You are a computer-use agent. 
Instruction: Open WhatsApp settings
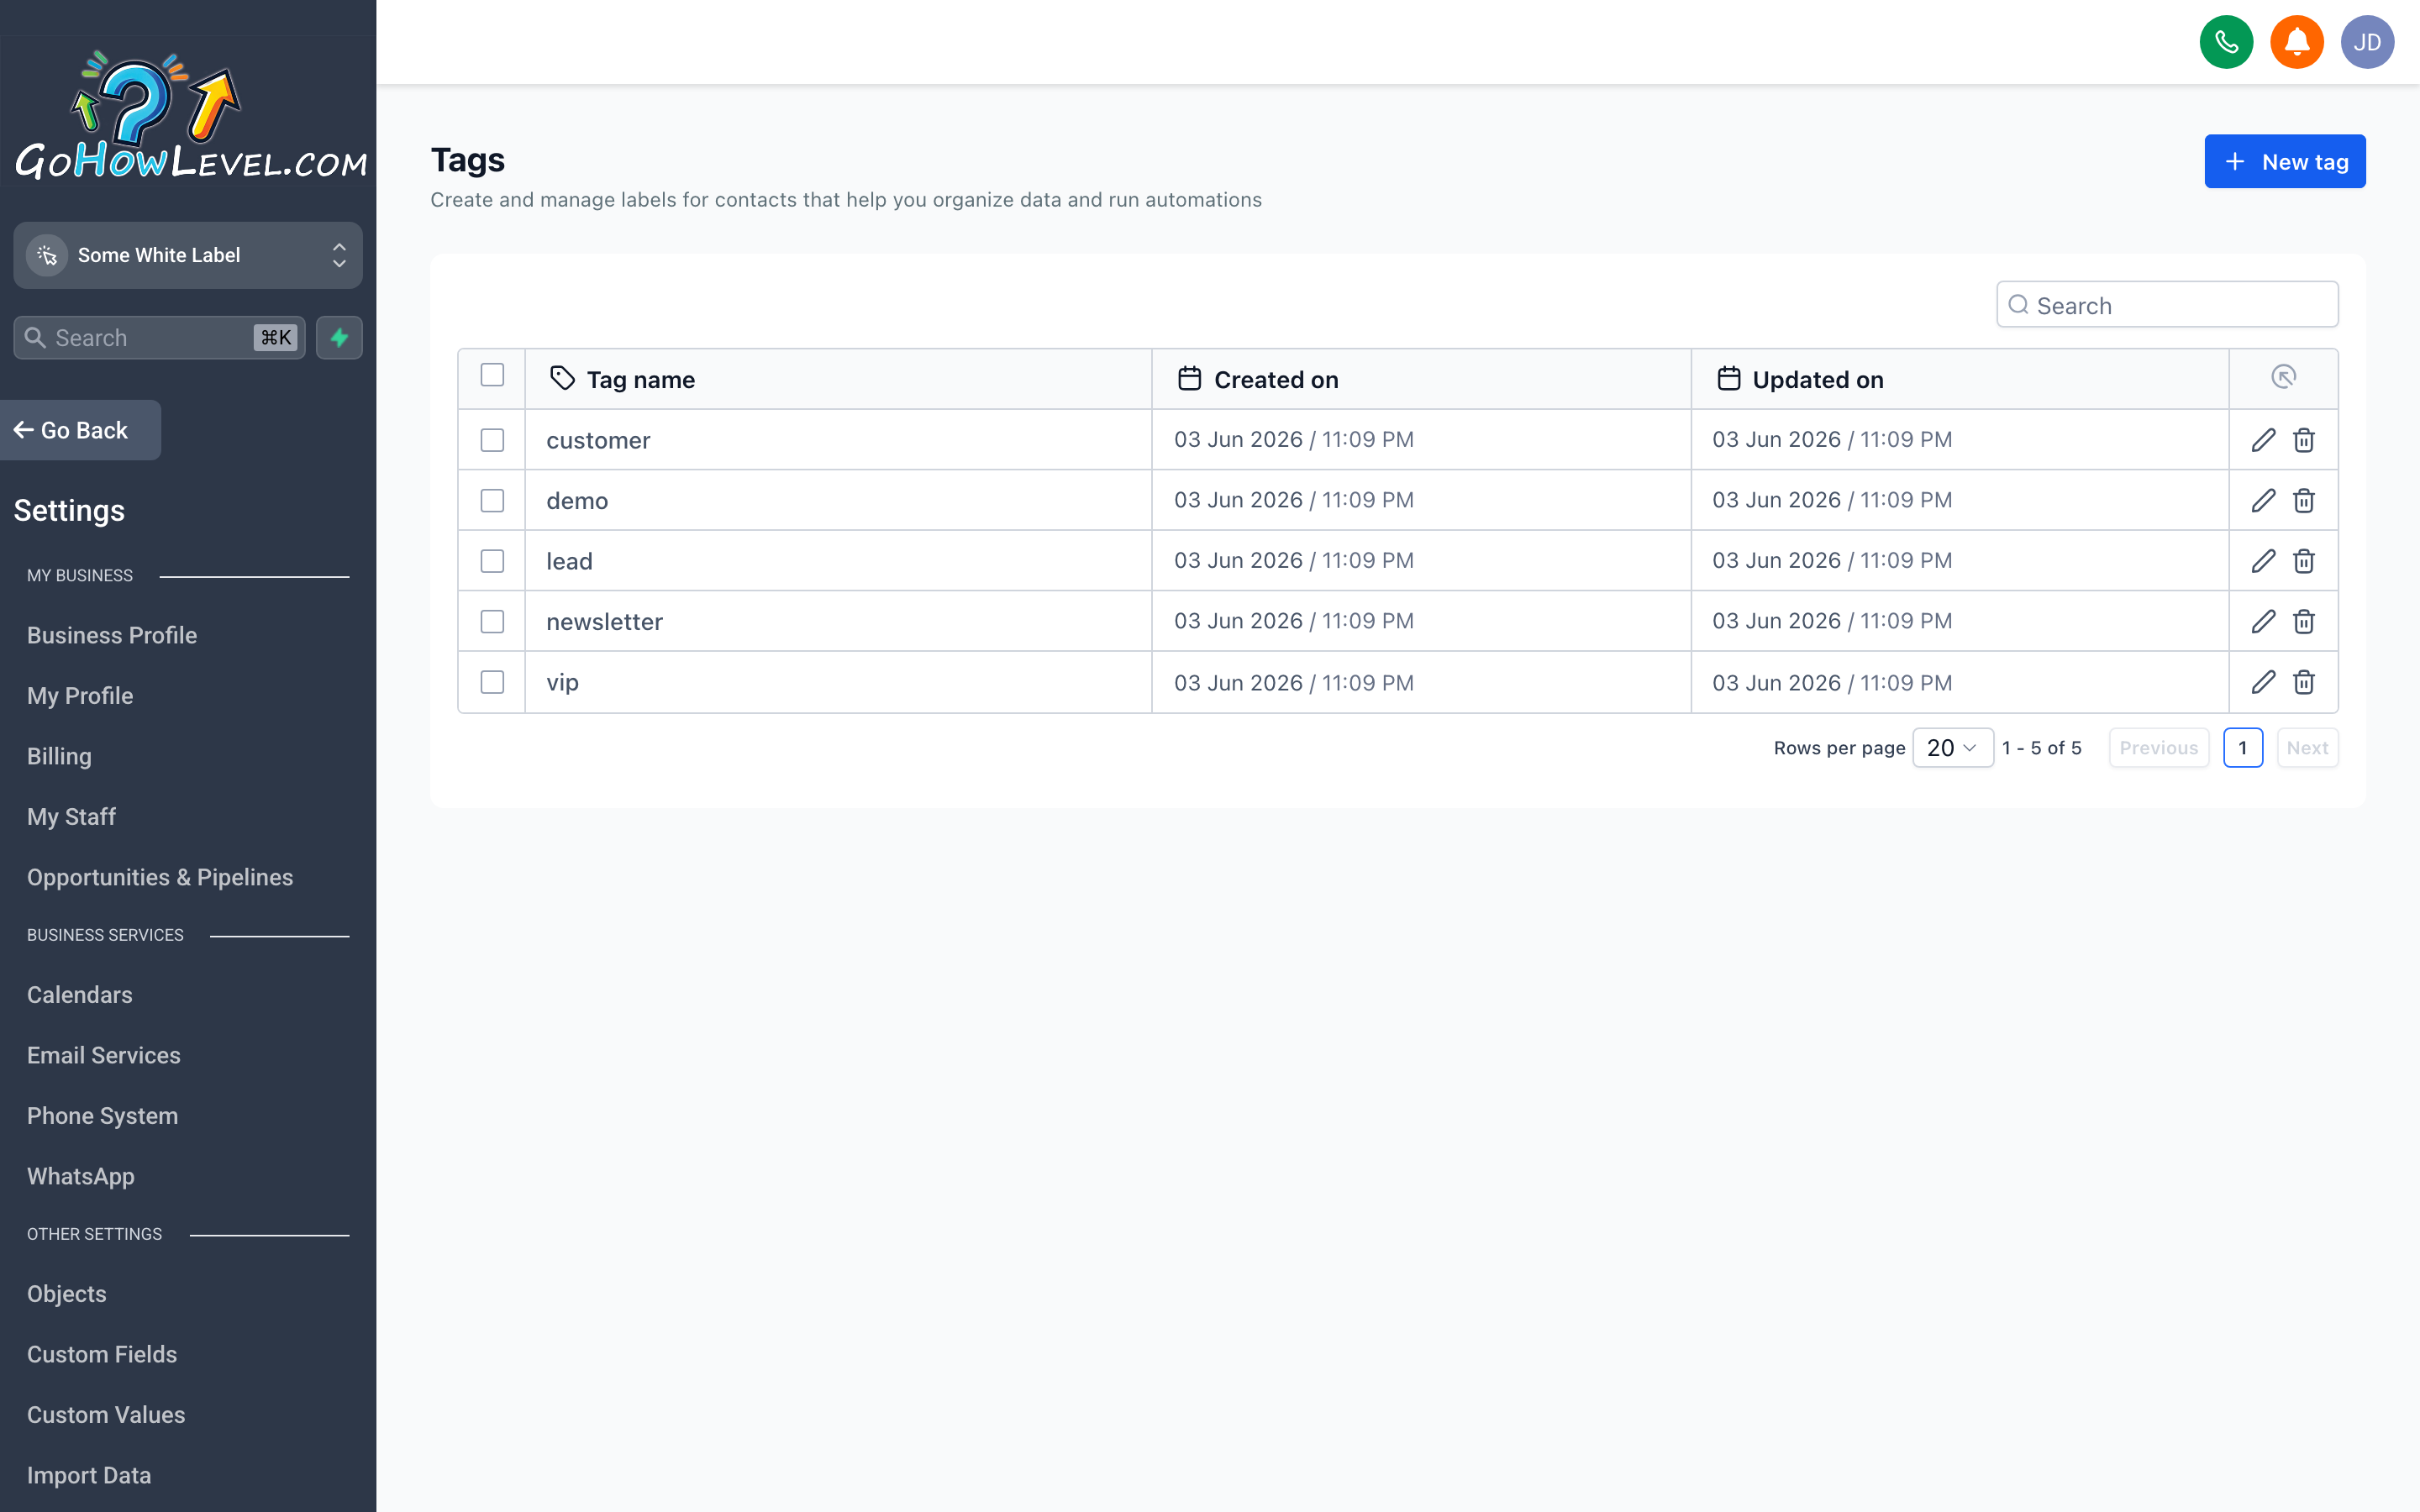pos(81,1176)
